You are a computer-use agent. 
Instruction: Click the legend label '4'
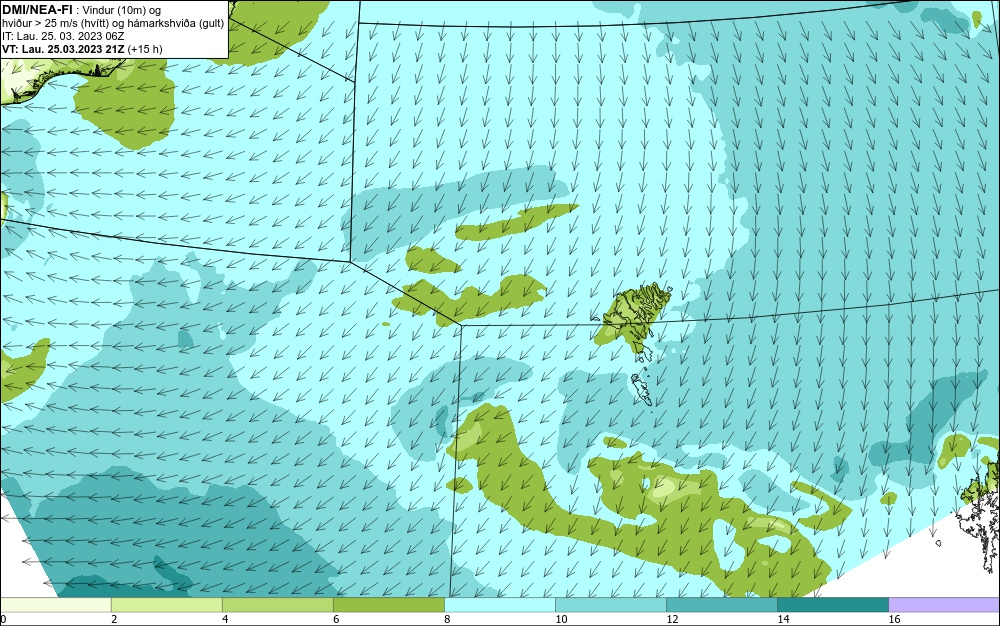pyautogui.click(x=225, y=619)
